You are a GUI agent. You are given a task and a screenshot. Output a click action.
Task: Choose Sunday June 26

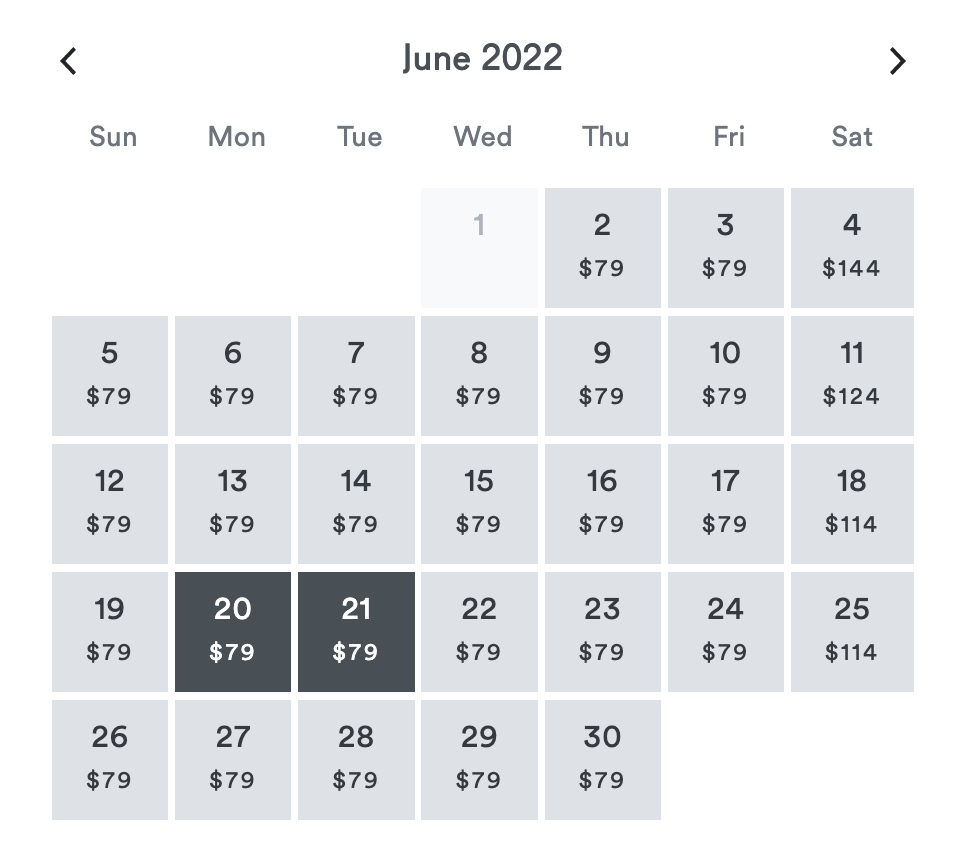tap(110, 760)
